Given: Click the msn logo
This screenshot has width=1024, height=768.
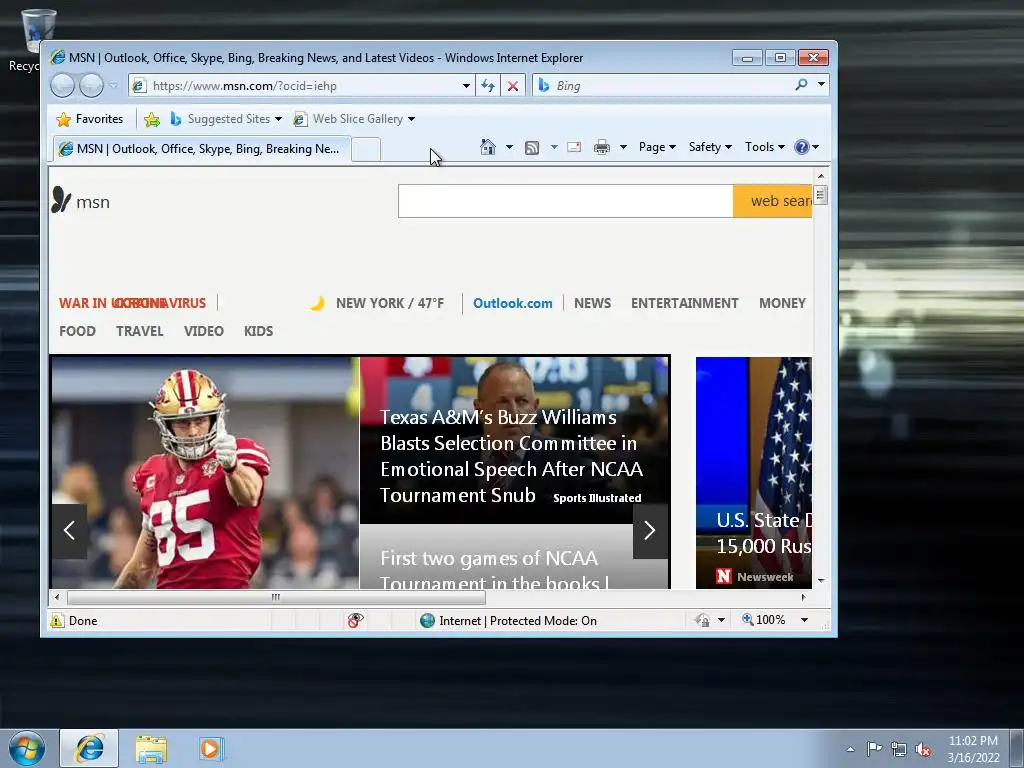Looking at the screenshot, I should 80,200.
